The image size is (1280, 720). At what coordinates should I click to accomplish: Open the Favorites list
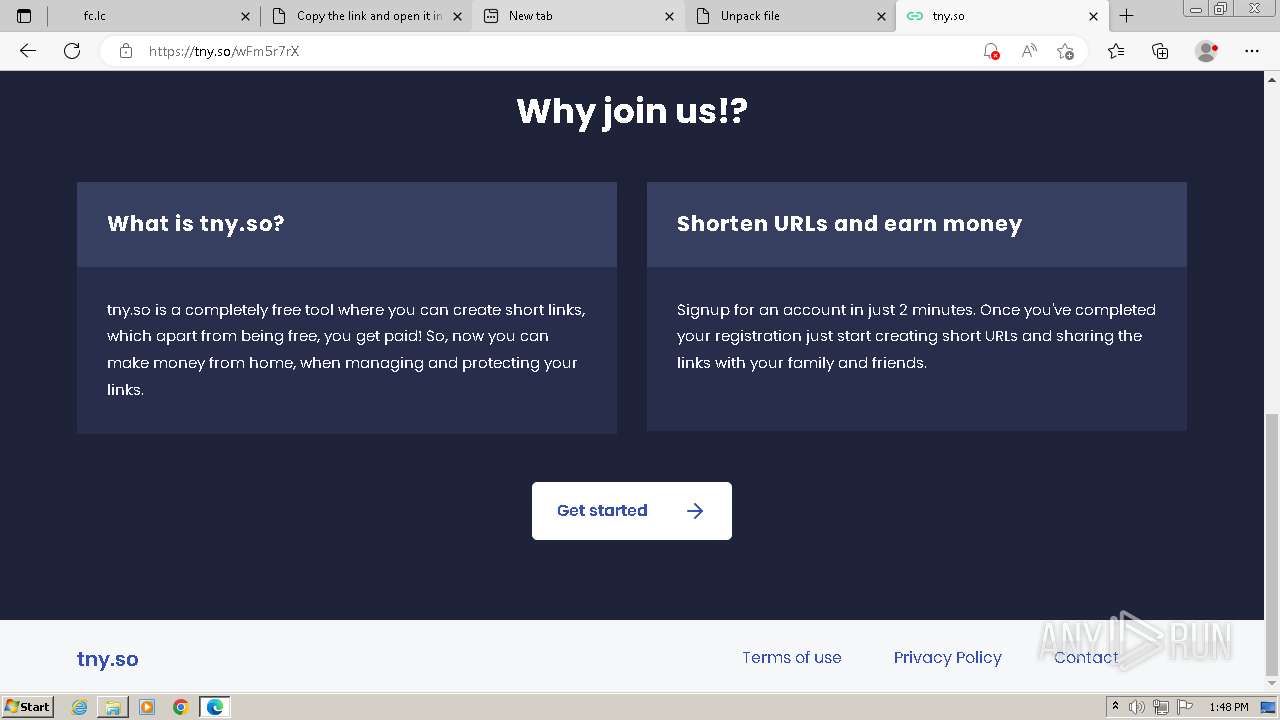[x=1116, y=51]
